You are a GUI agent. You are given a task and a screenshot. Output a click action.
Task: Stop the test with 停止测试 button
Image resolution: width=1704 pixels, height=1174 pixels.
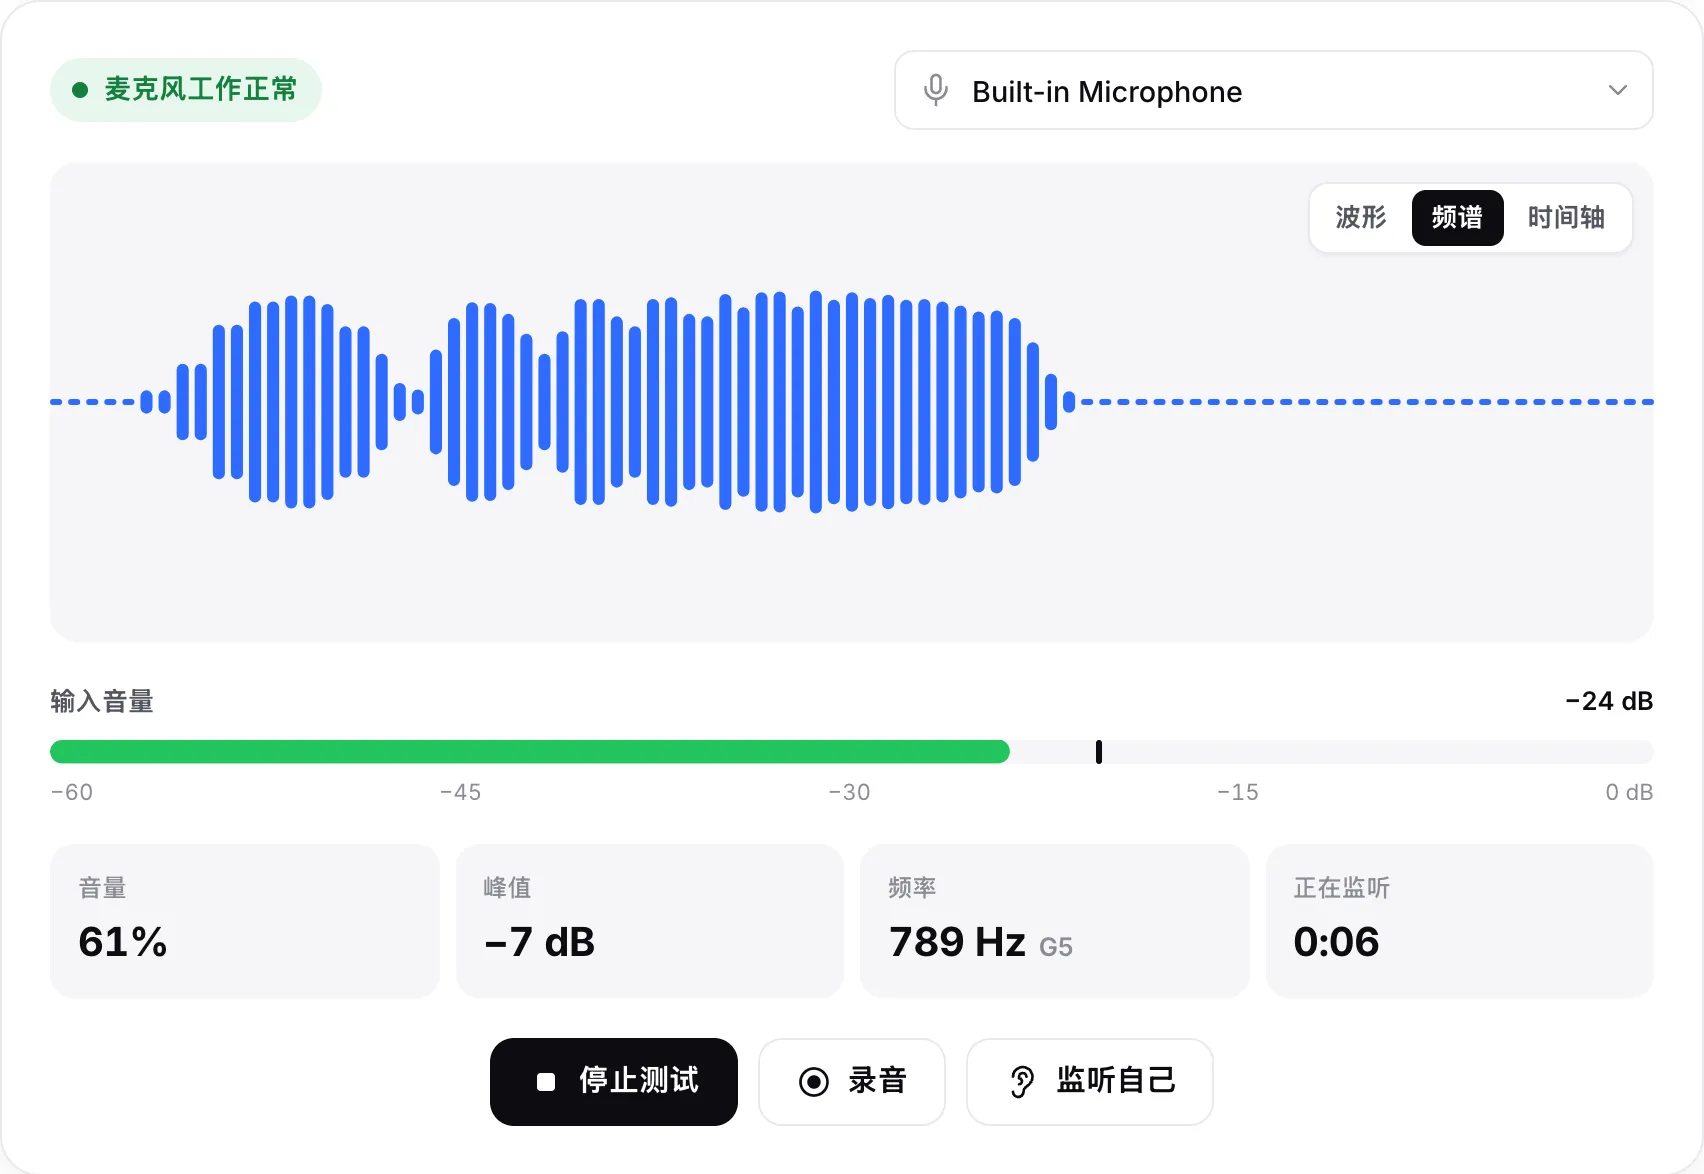(x=614, y=1082)
